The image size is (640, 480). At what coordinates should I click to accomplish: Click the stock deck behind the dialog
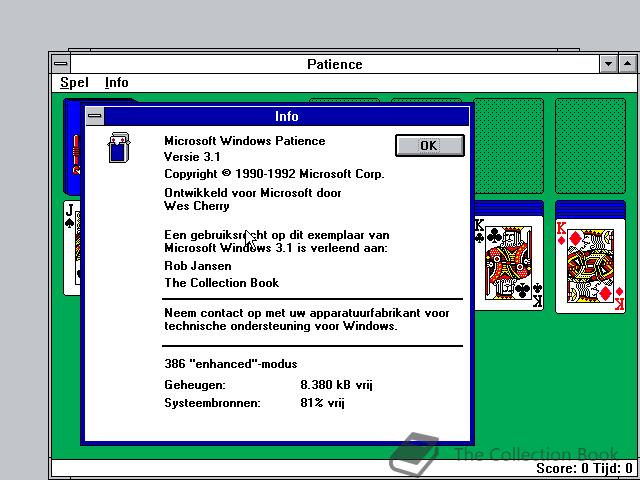coord(72,146)
